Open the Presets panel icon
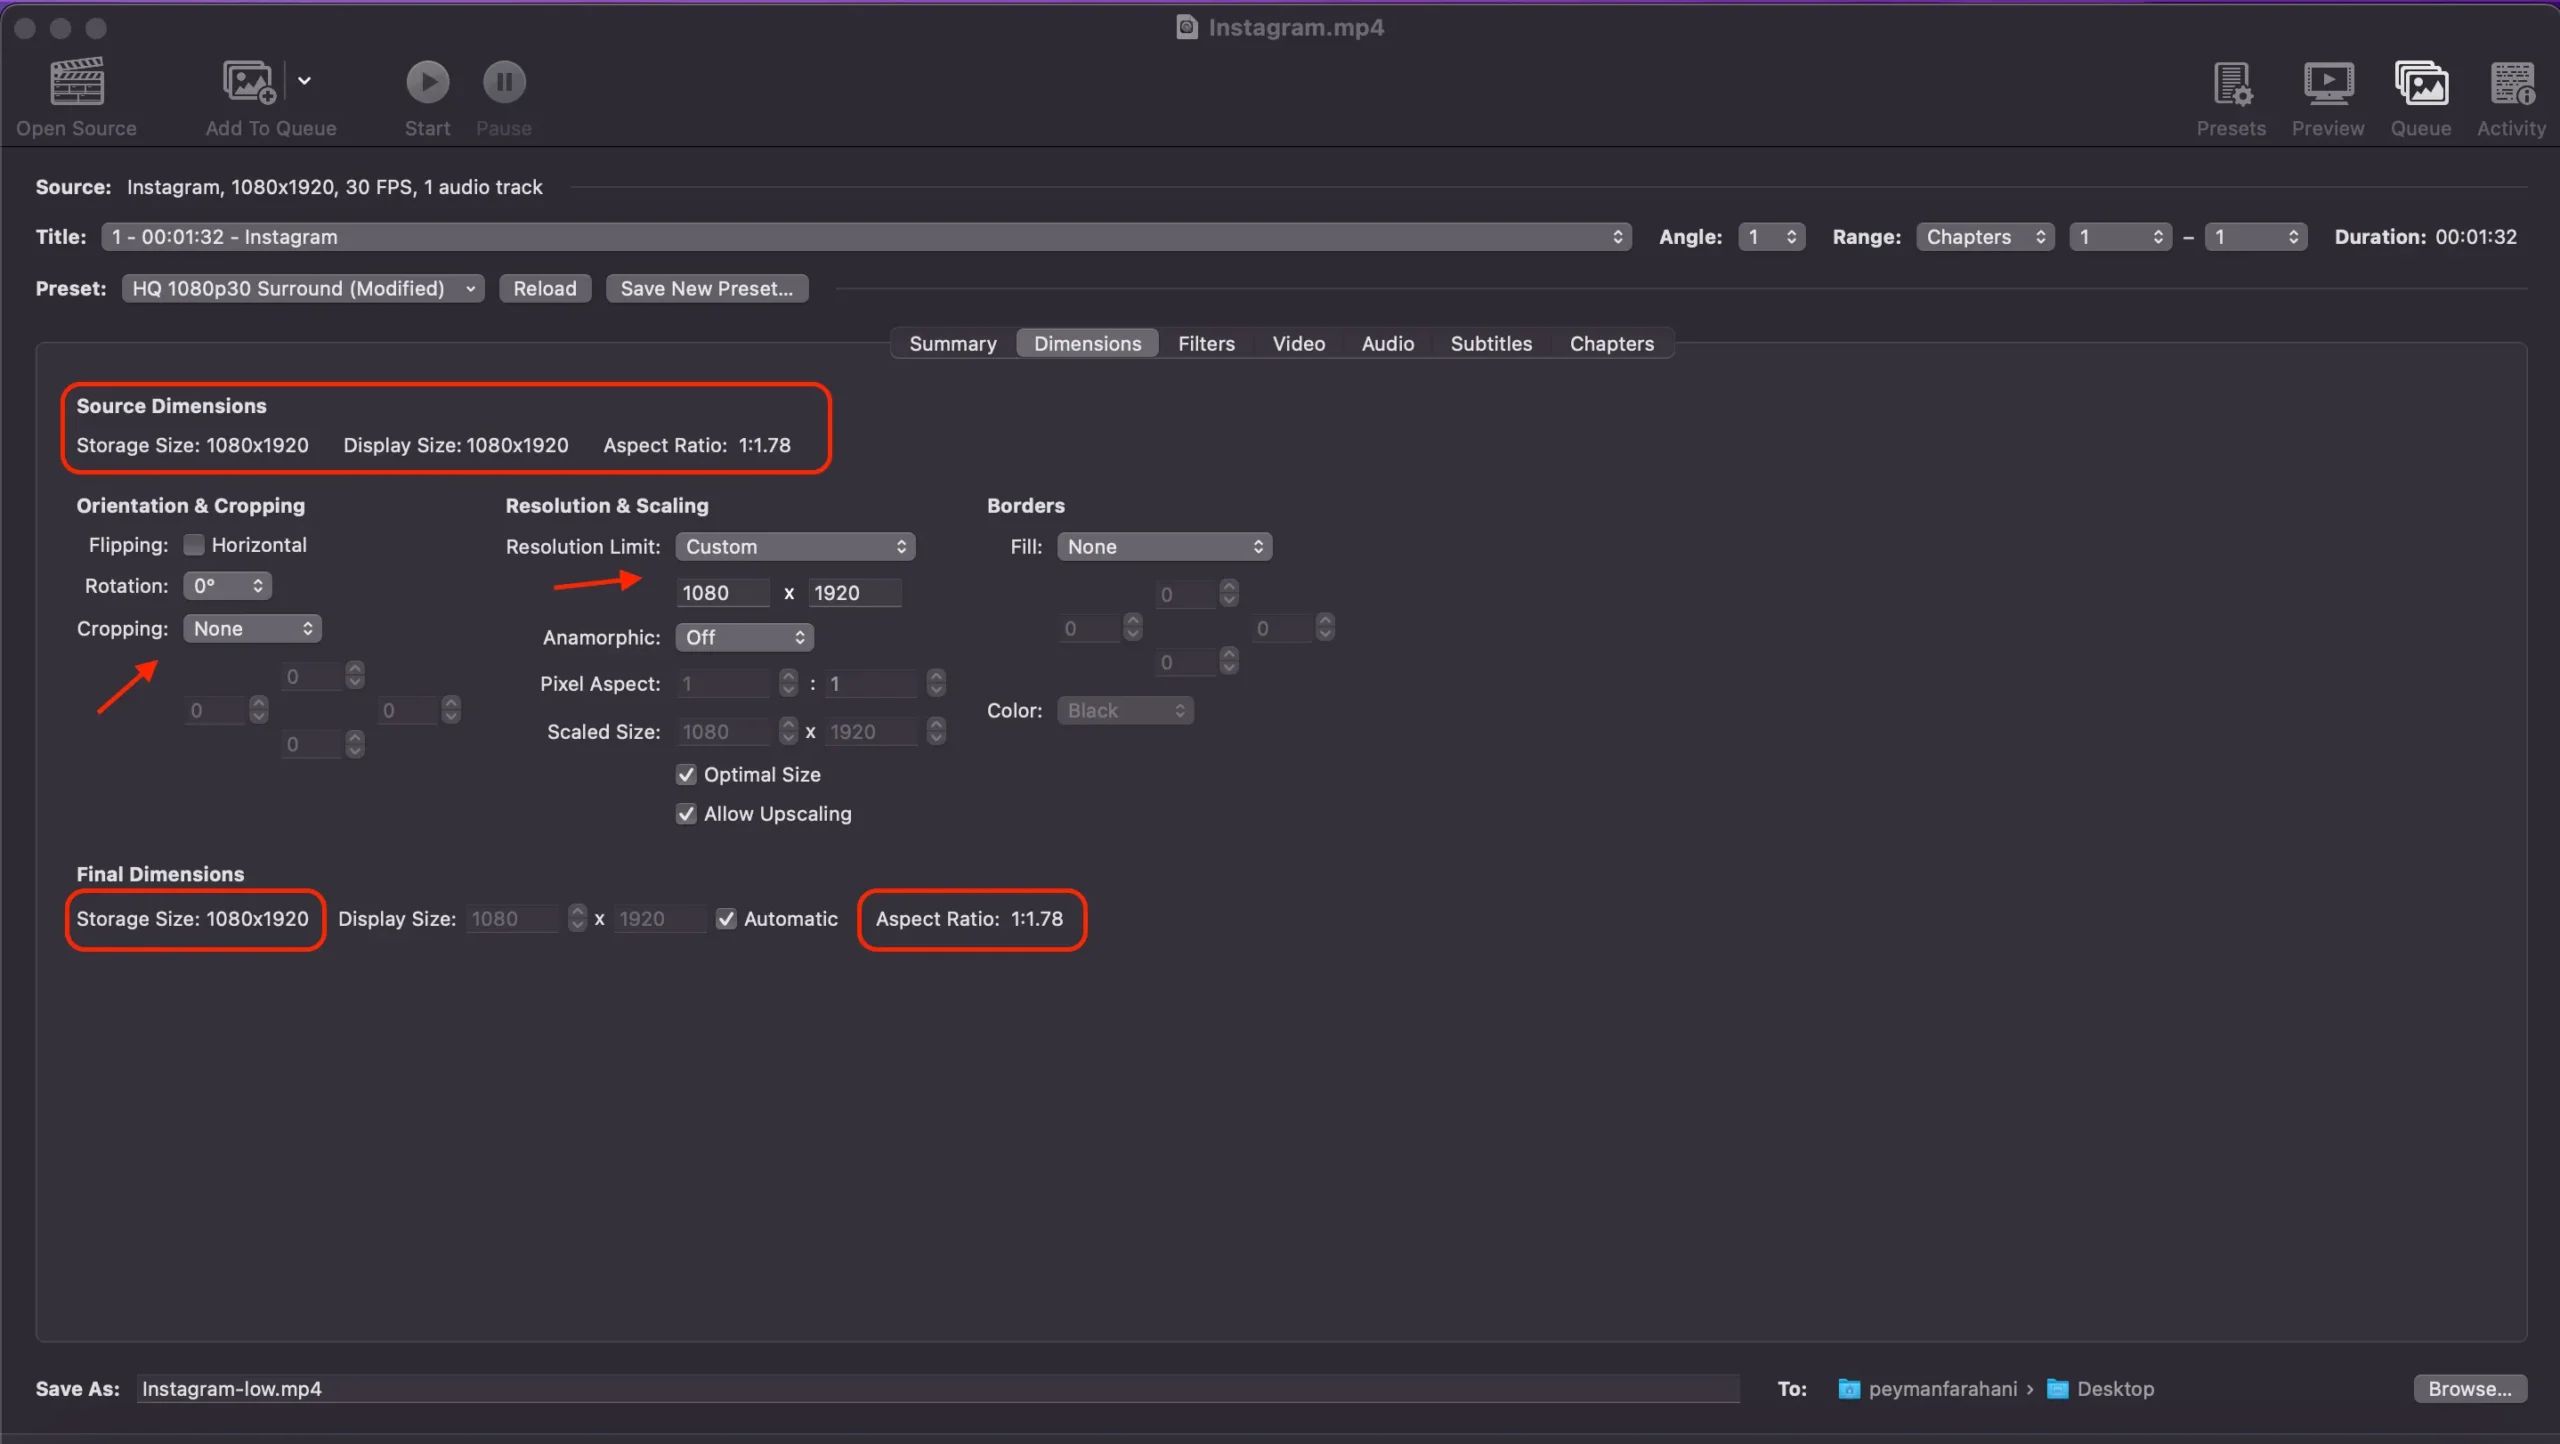This screenshot has width=2560, height=1444. point(2231,84)
